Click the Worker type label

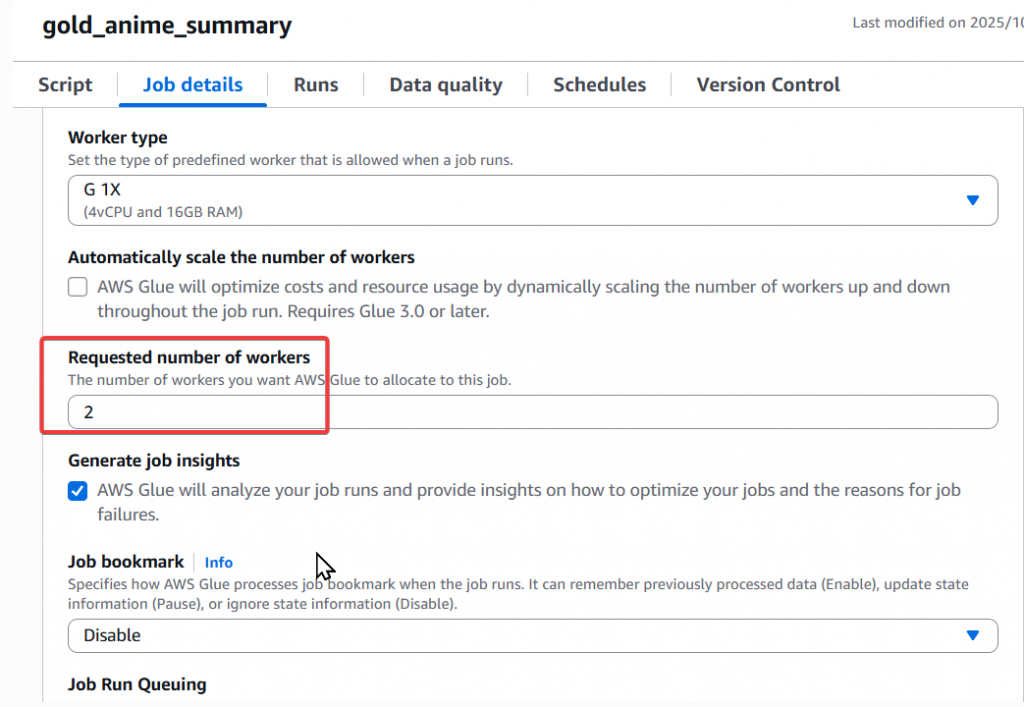click(x=118, y=138)
